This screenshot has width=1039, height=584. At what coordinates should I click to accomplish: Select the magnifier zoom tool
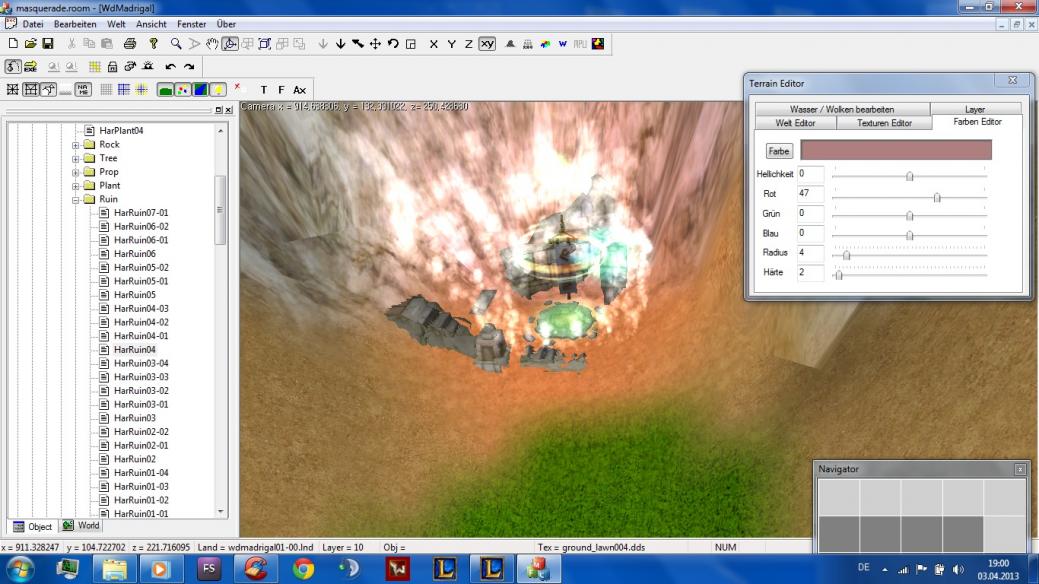coord(176,44)
